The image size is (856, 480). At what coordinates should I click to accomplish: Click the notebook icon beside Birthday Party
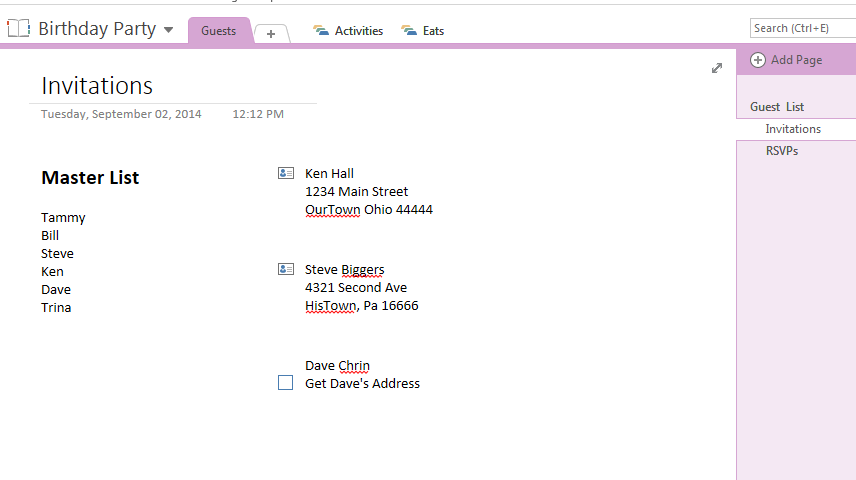coord(19,29)
